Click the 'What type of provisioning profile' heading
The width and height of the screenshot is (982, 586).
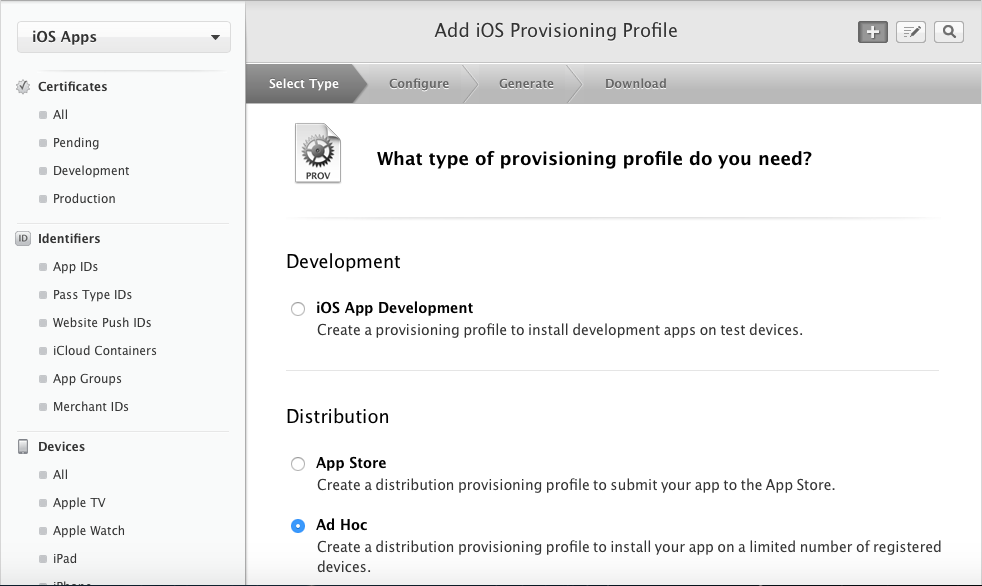pyautogui.click(x=594, y=159)
